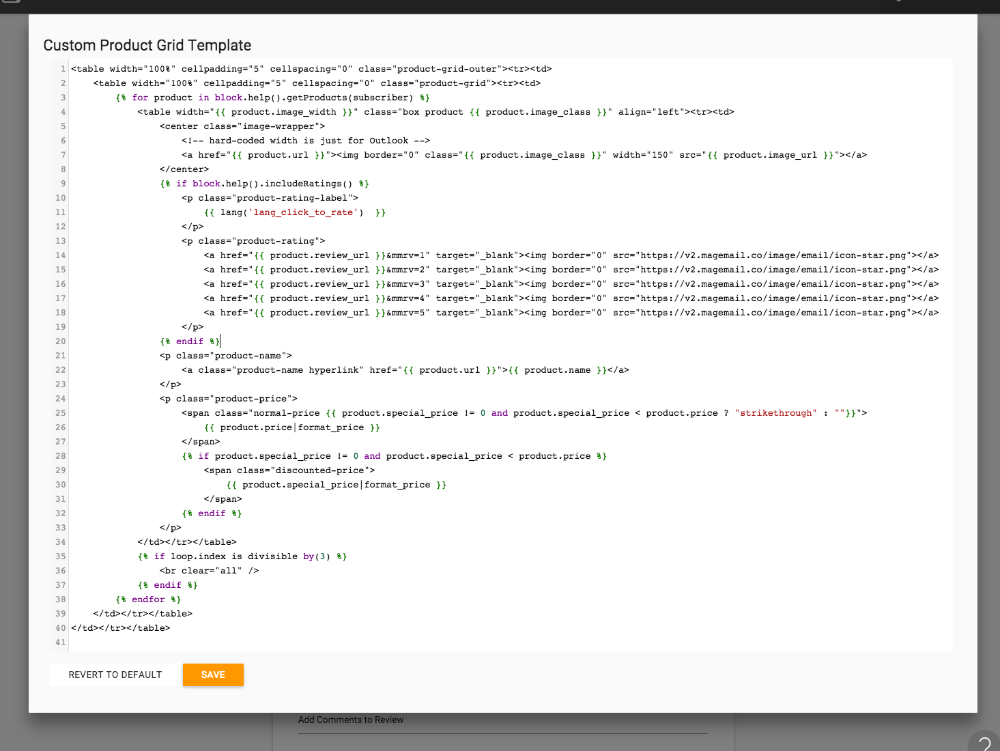
Task: Place cursor on the 'for product in' line
Action: (272, 98)
